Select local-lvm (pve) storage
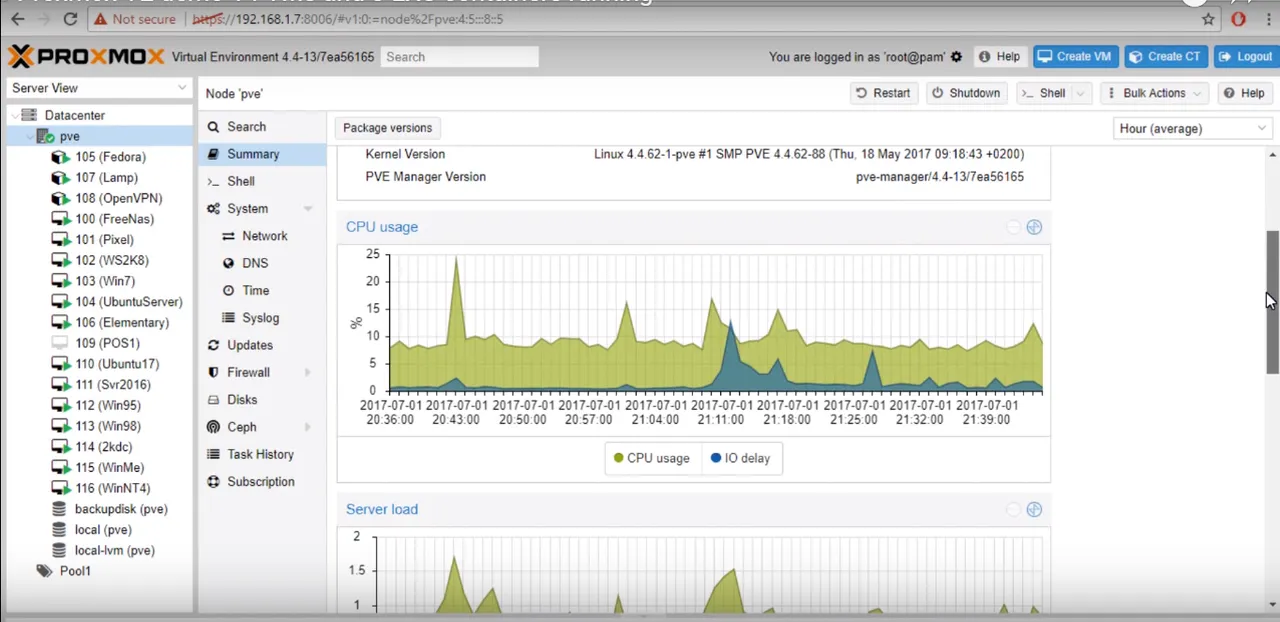The width and height of the screenshot is (1280, 622). [x=114, y=550]
